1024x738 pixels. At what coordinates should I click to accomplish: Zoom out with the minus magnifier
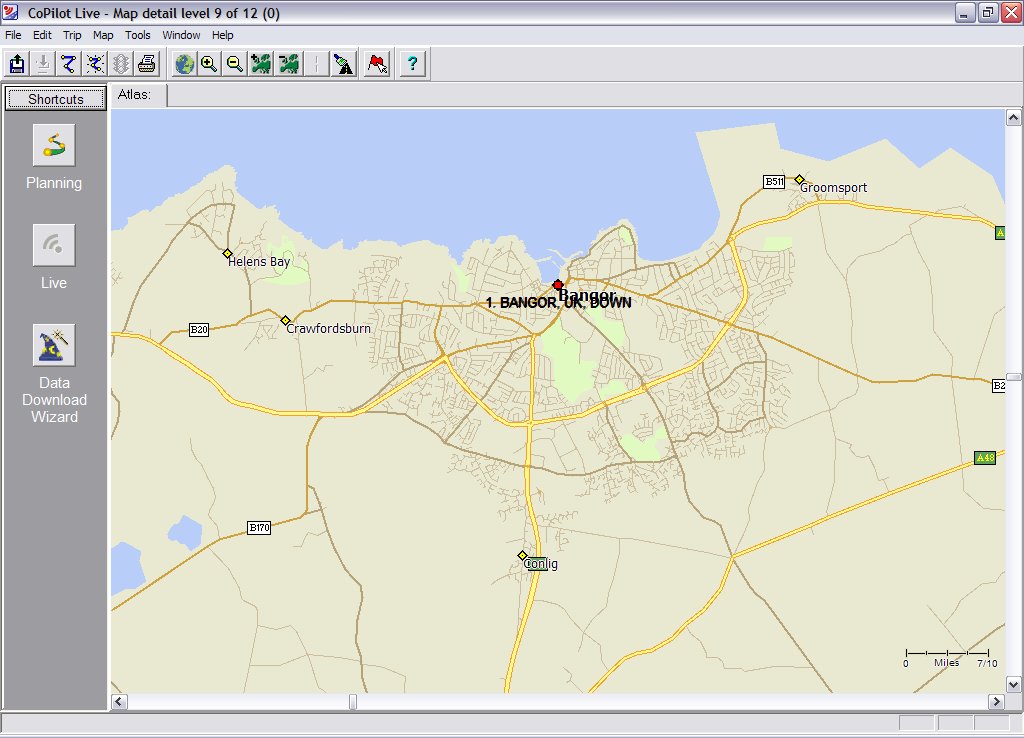point(235,63)
